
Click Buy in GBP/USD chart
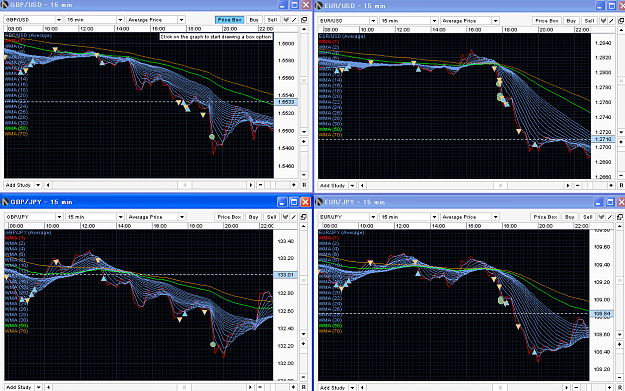click(x=254, y=20)
